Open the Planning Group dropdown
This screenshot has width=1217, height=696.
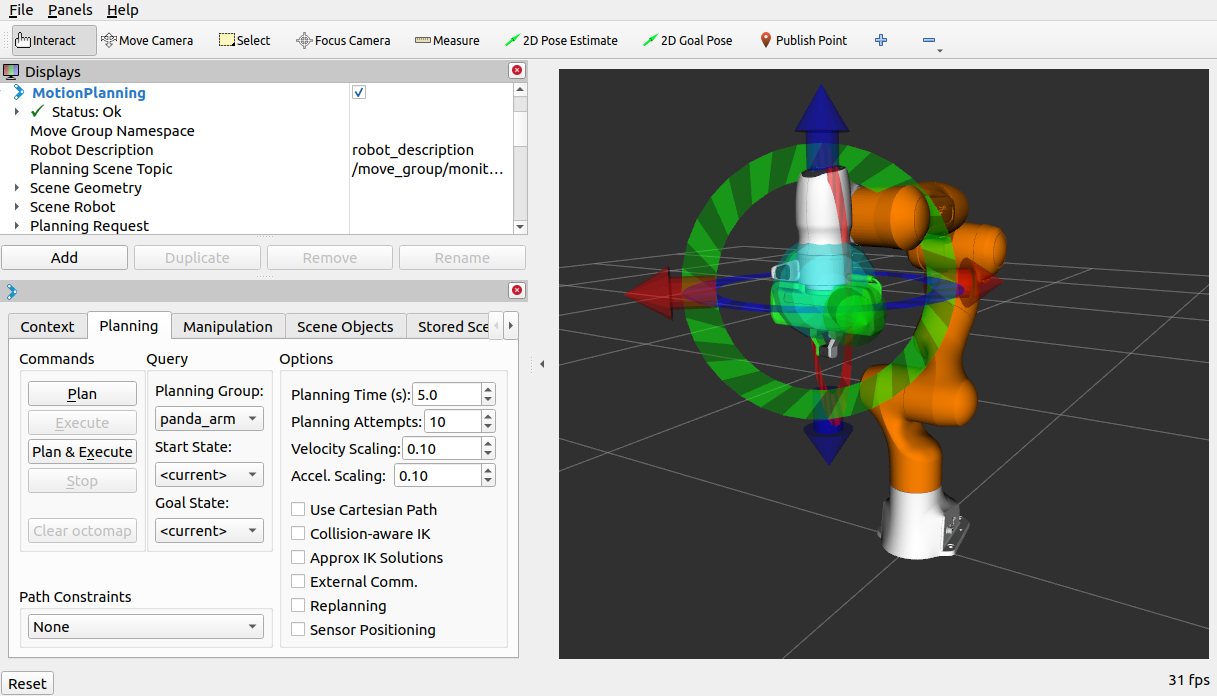coord(209,418)
